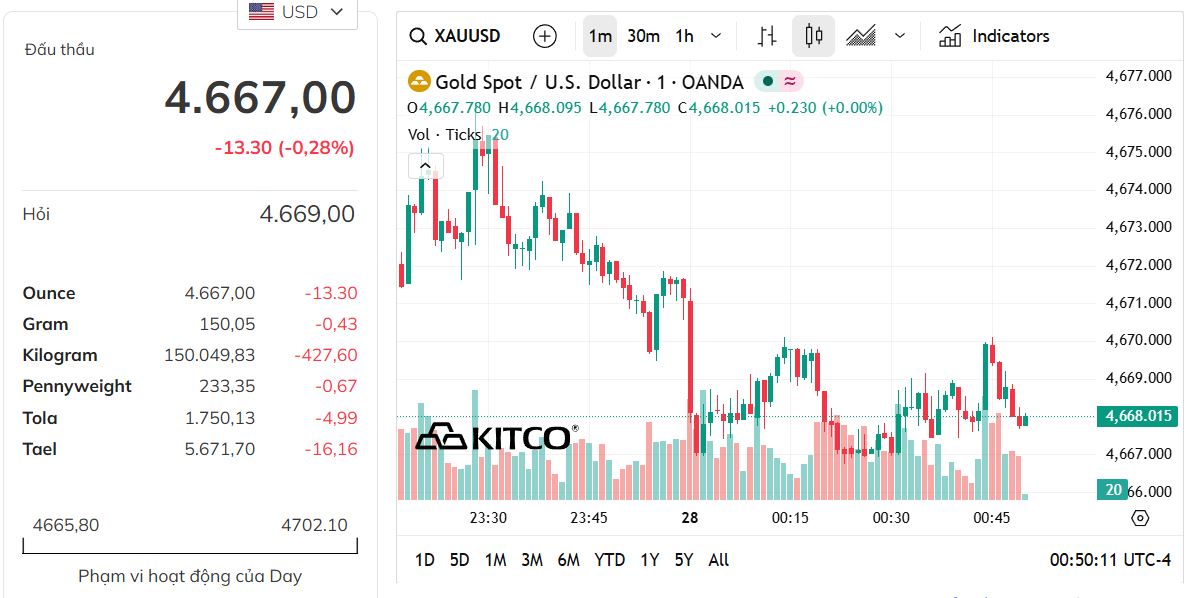Viewport: 1192px width, 598px height.
Task: Switch to the 30m interval tab
Action: (642, 35)
